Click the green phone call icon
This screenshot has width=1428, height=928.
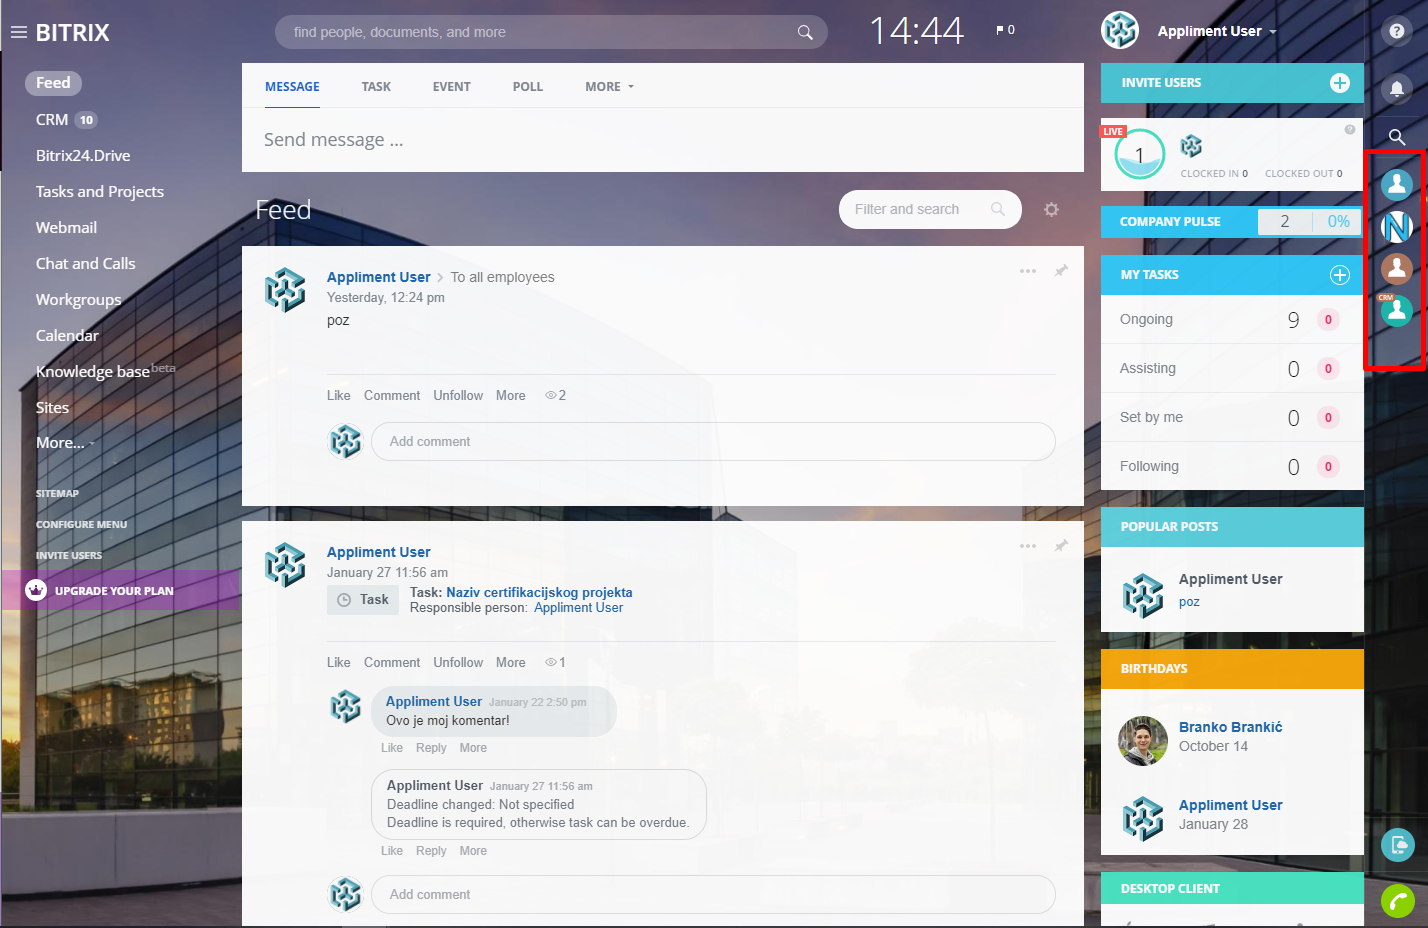[x=1397, y=901]
